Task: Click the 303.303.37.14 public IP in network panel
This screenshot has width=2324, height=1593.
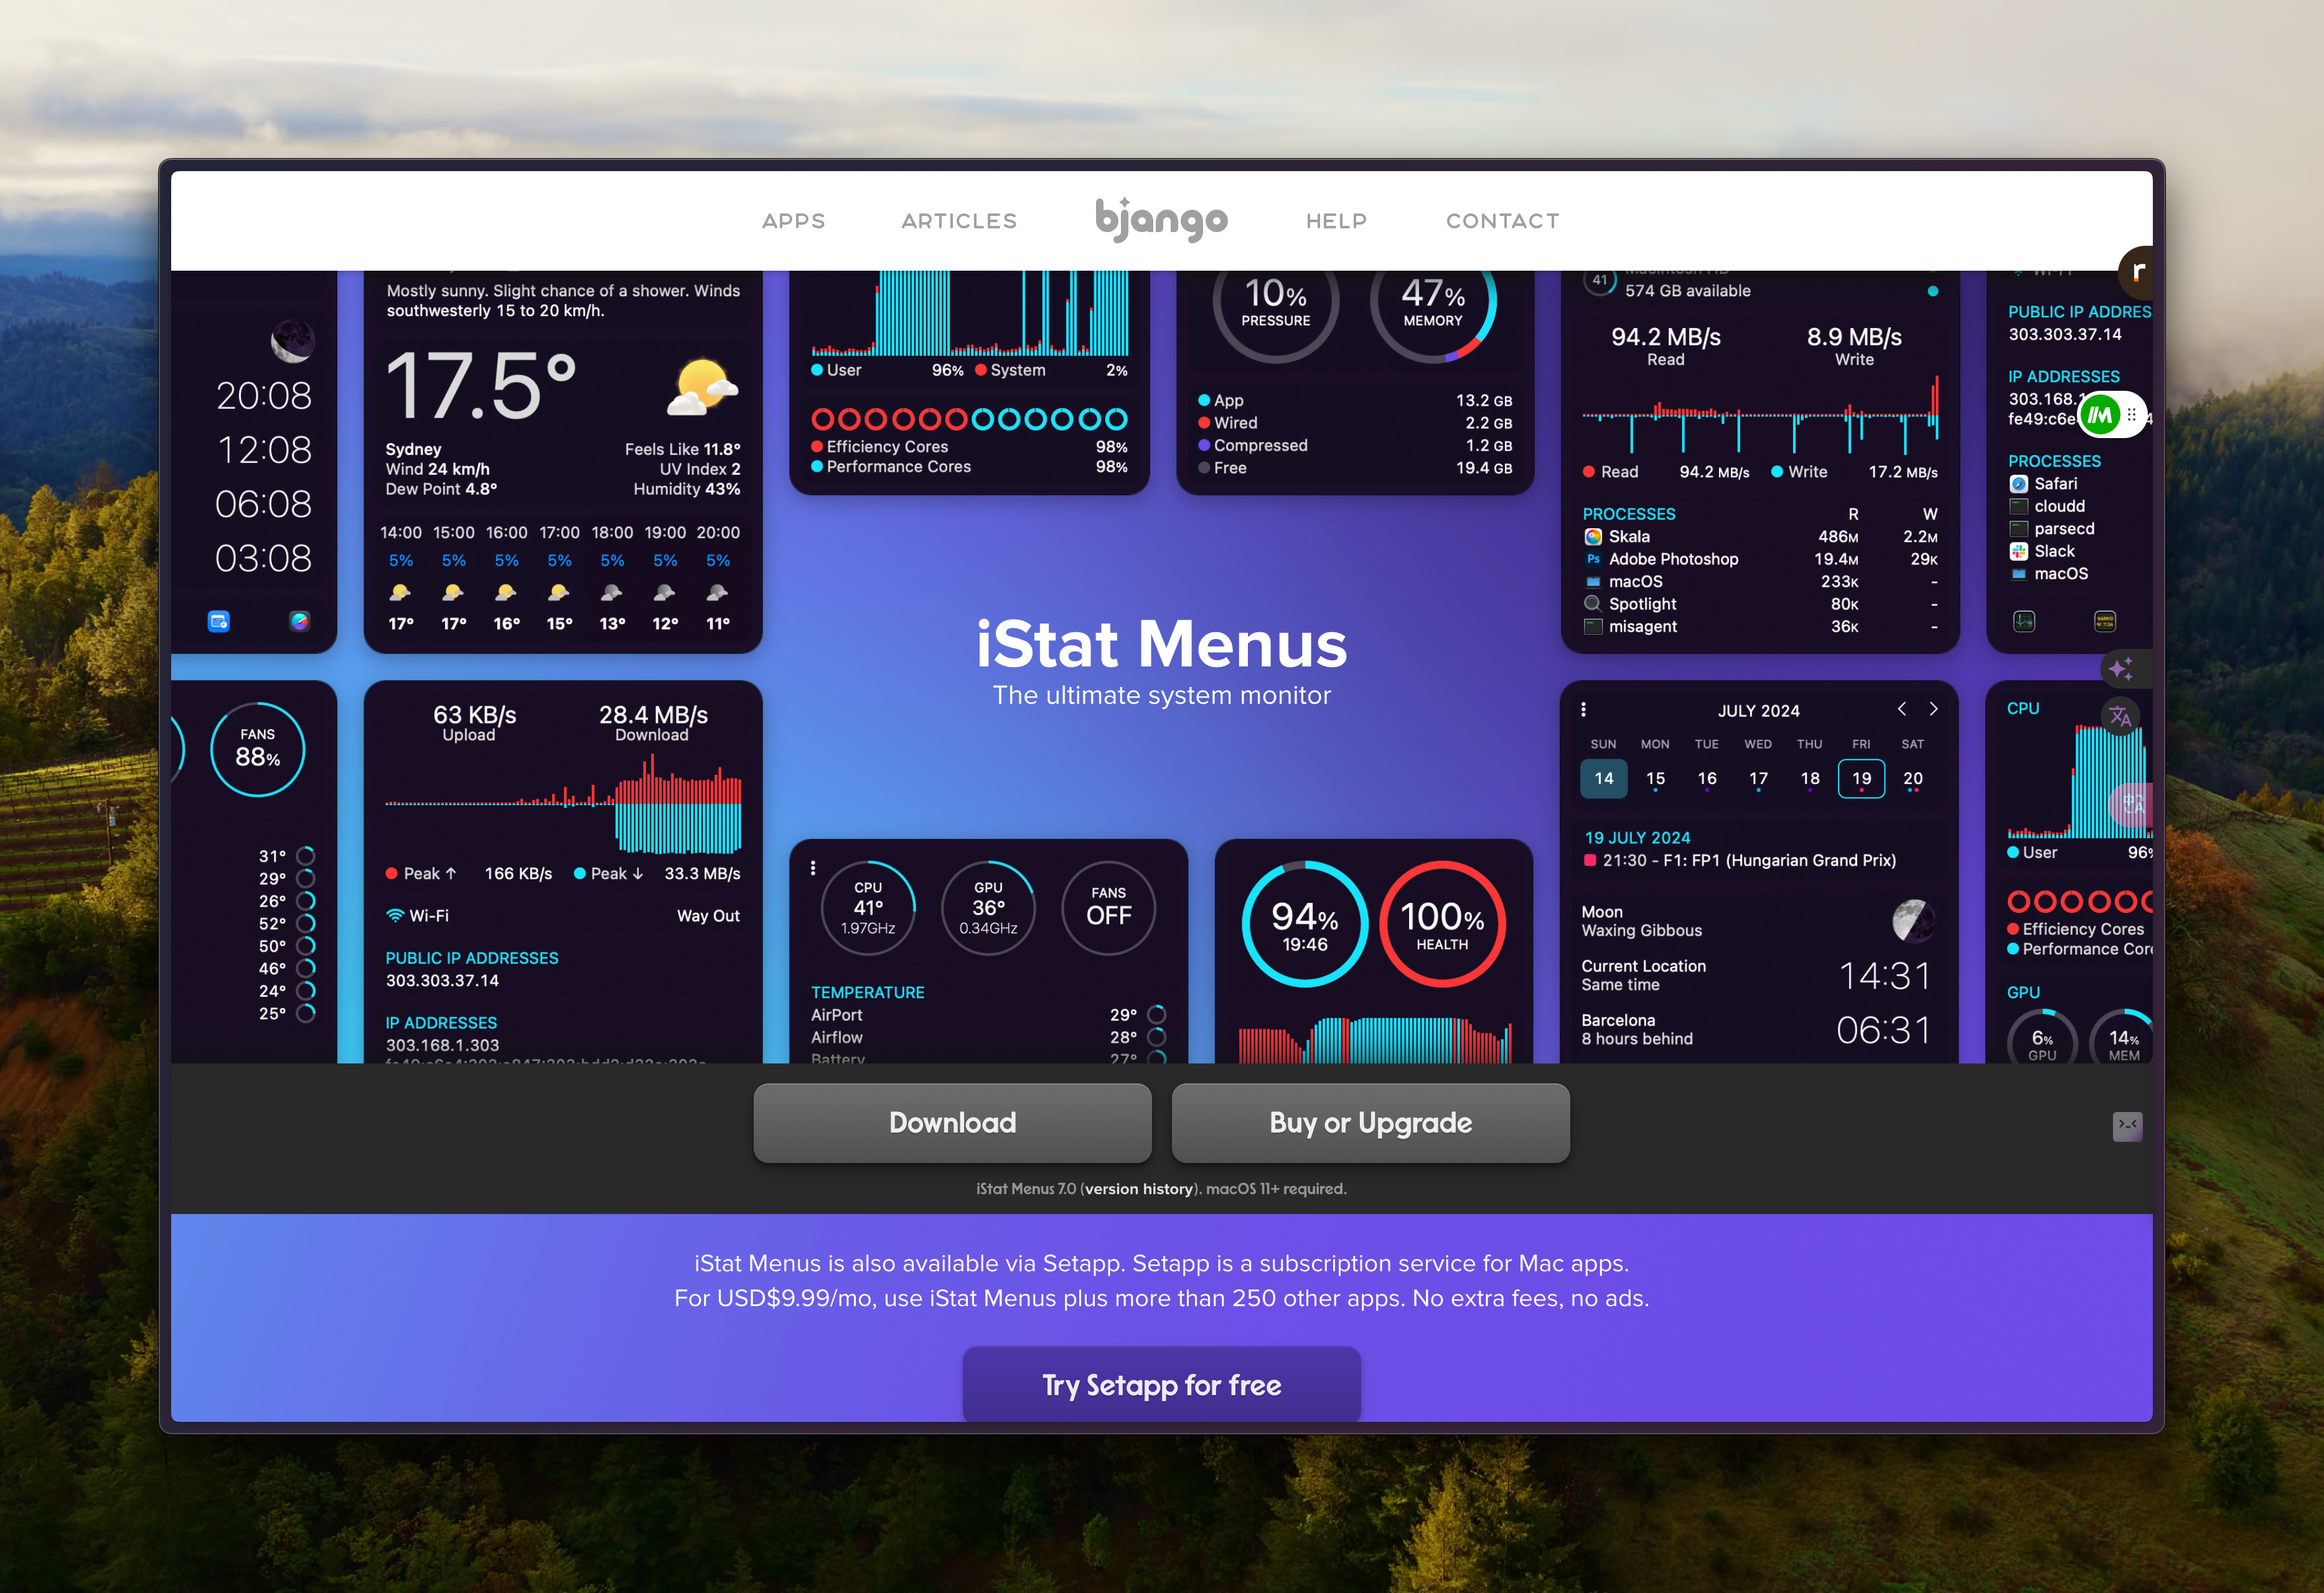Action: coord(442,980)
